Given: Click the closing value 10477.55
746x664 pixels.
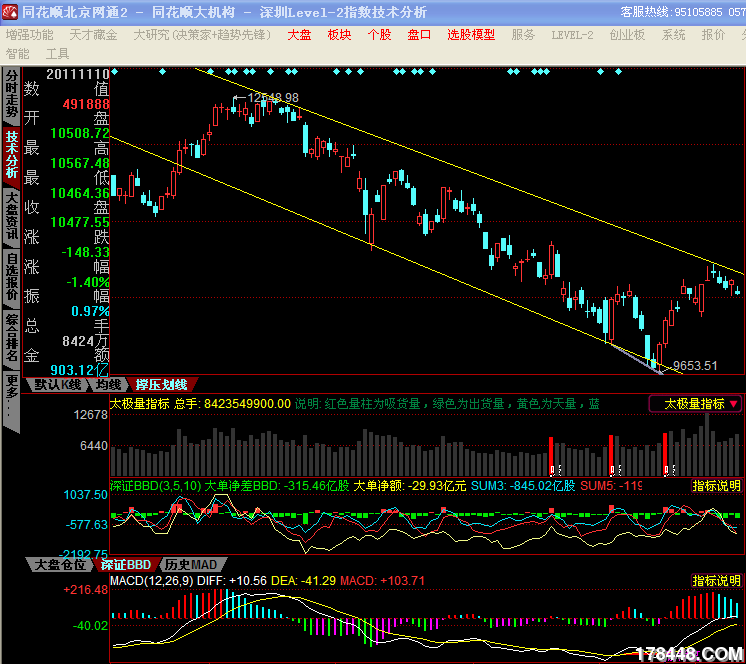Looking at the screenshot, I should (80, 222).
